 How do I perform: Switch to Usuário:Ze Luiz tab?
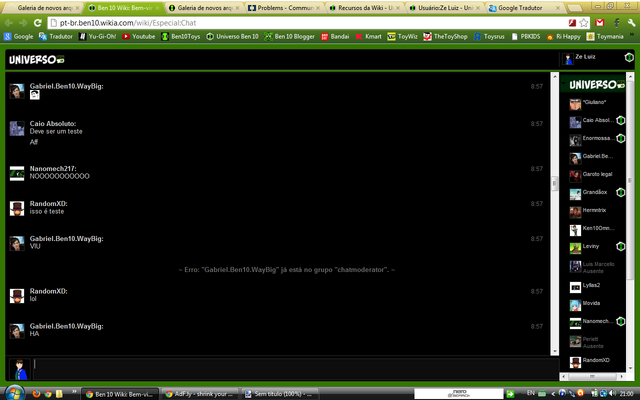pos(444,8)
